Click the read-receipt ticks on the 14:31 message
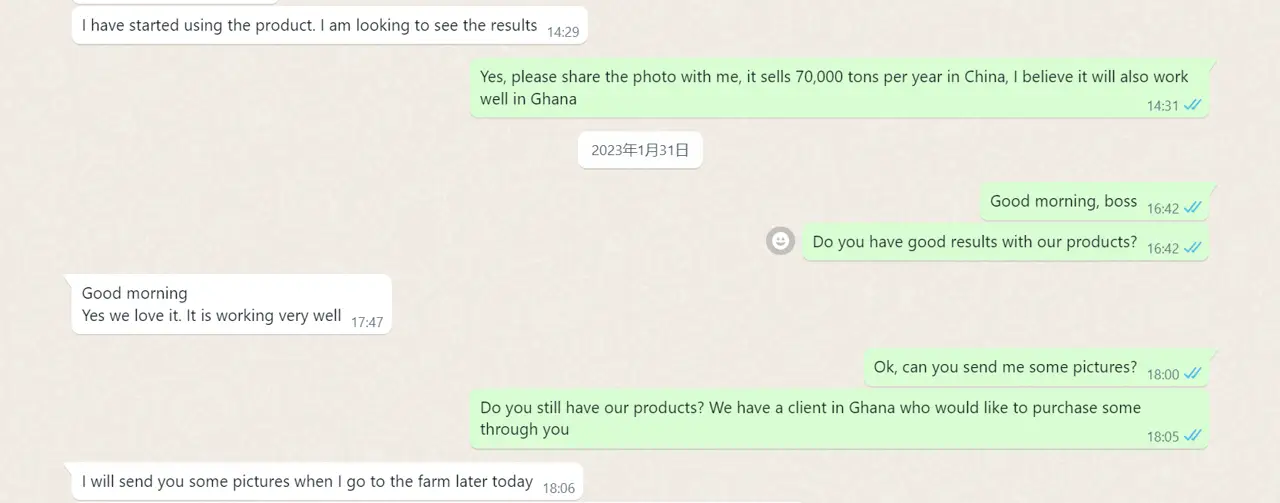 coord(1192,105)
